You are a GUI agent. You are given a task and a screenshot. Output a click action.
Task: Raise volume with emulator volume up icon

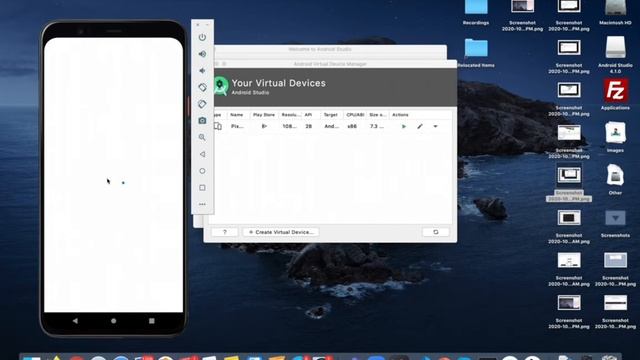point(202,54)
